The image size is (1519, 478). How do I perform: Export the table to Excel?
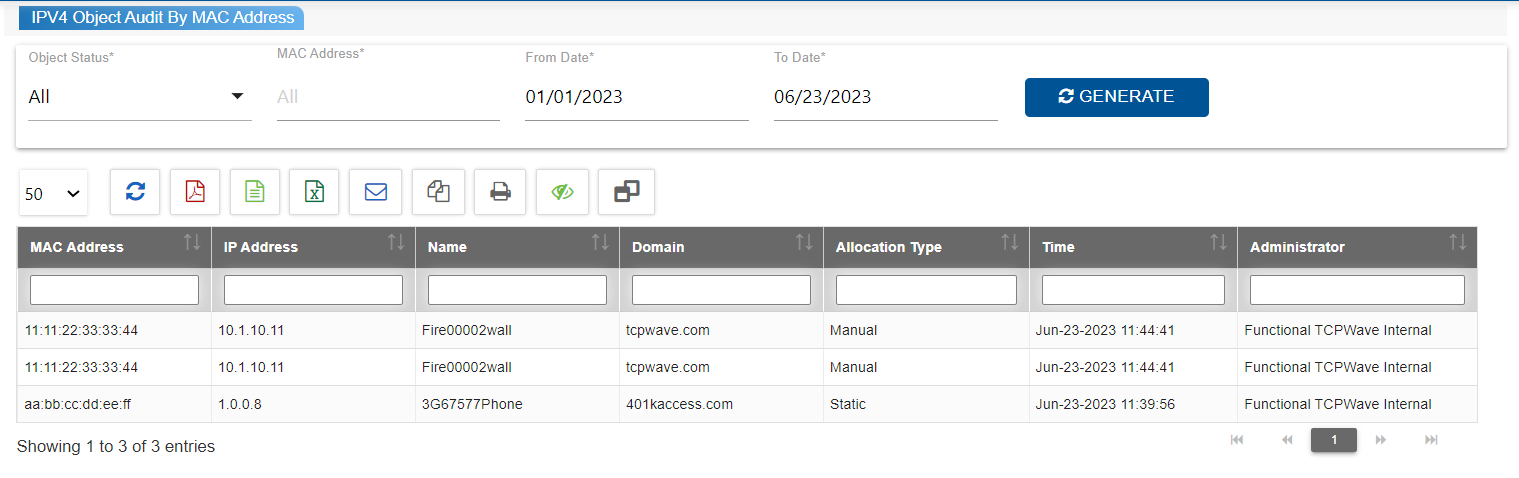click(x=314, y=192)
